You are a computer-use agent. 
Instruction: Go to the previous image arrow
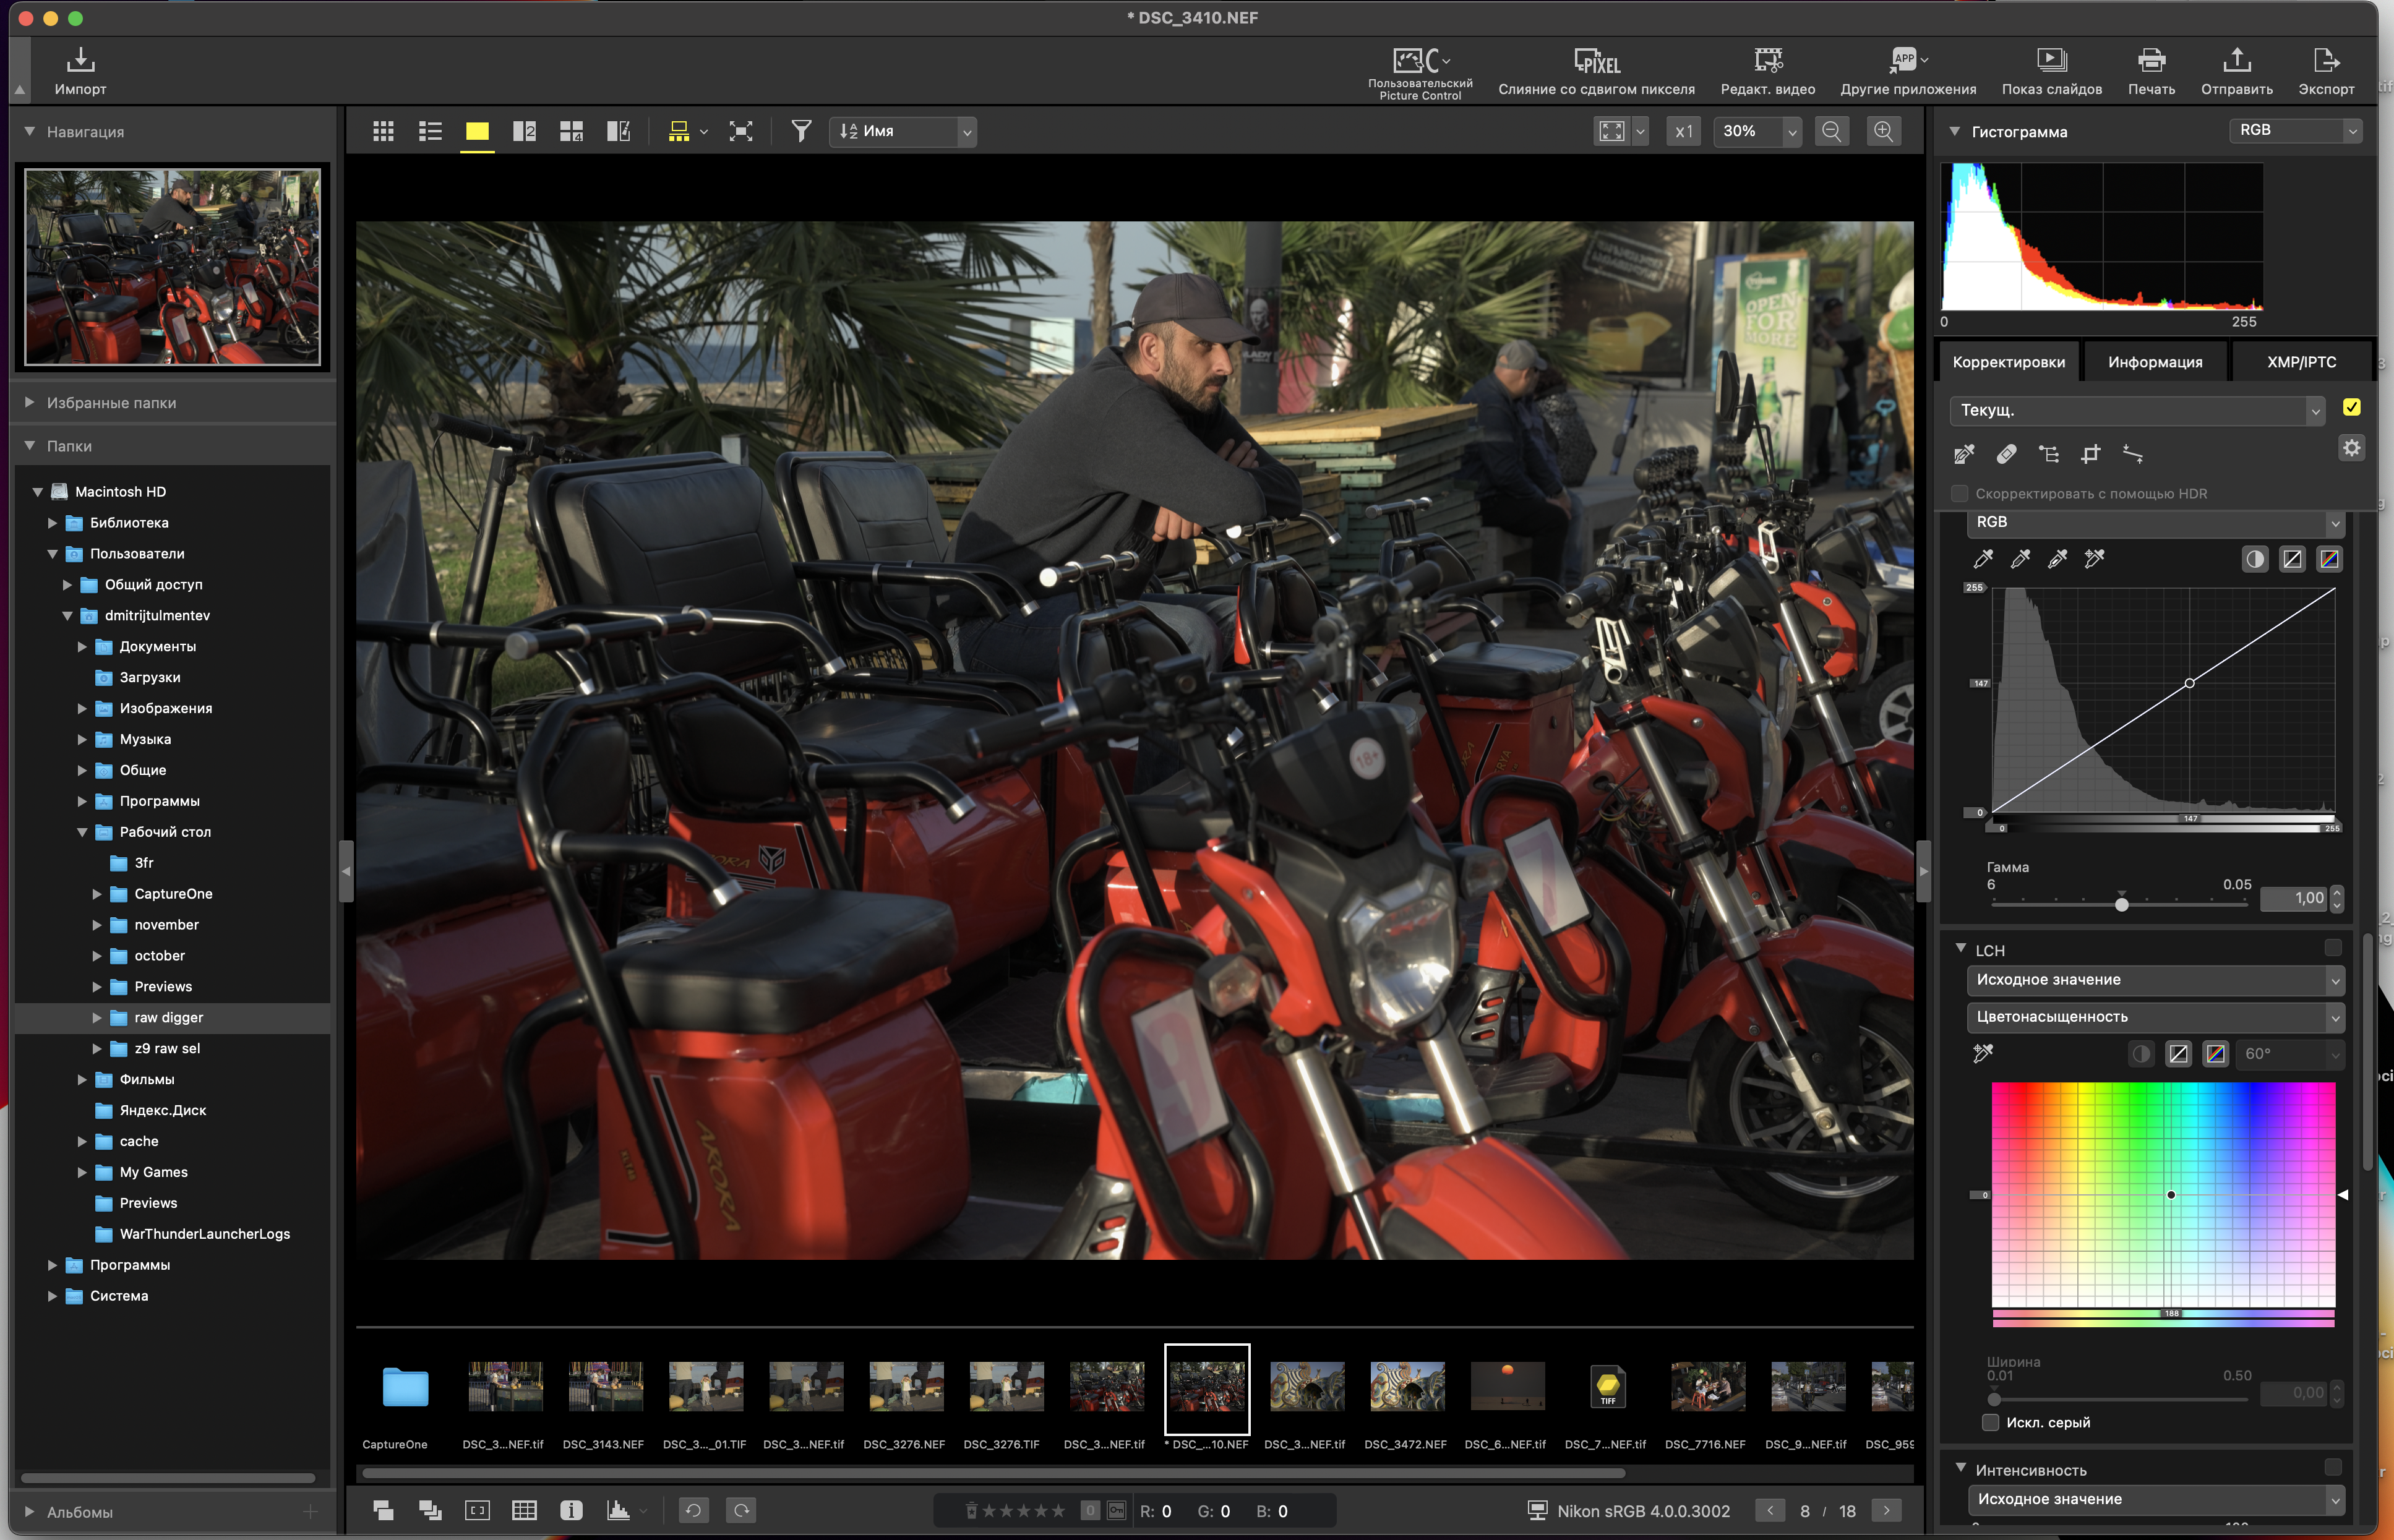(1769, 1510)
